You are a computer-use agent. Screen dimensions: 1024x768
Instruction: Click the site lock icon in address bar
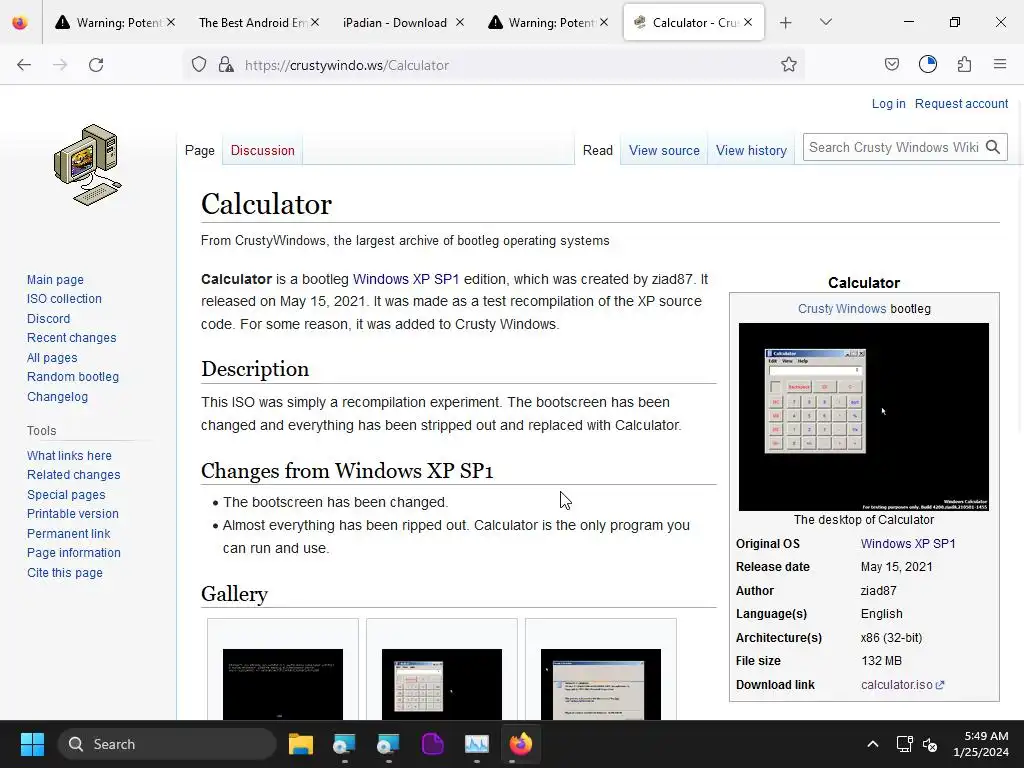[x=226, y=65]
